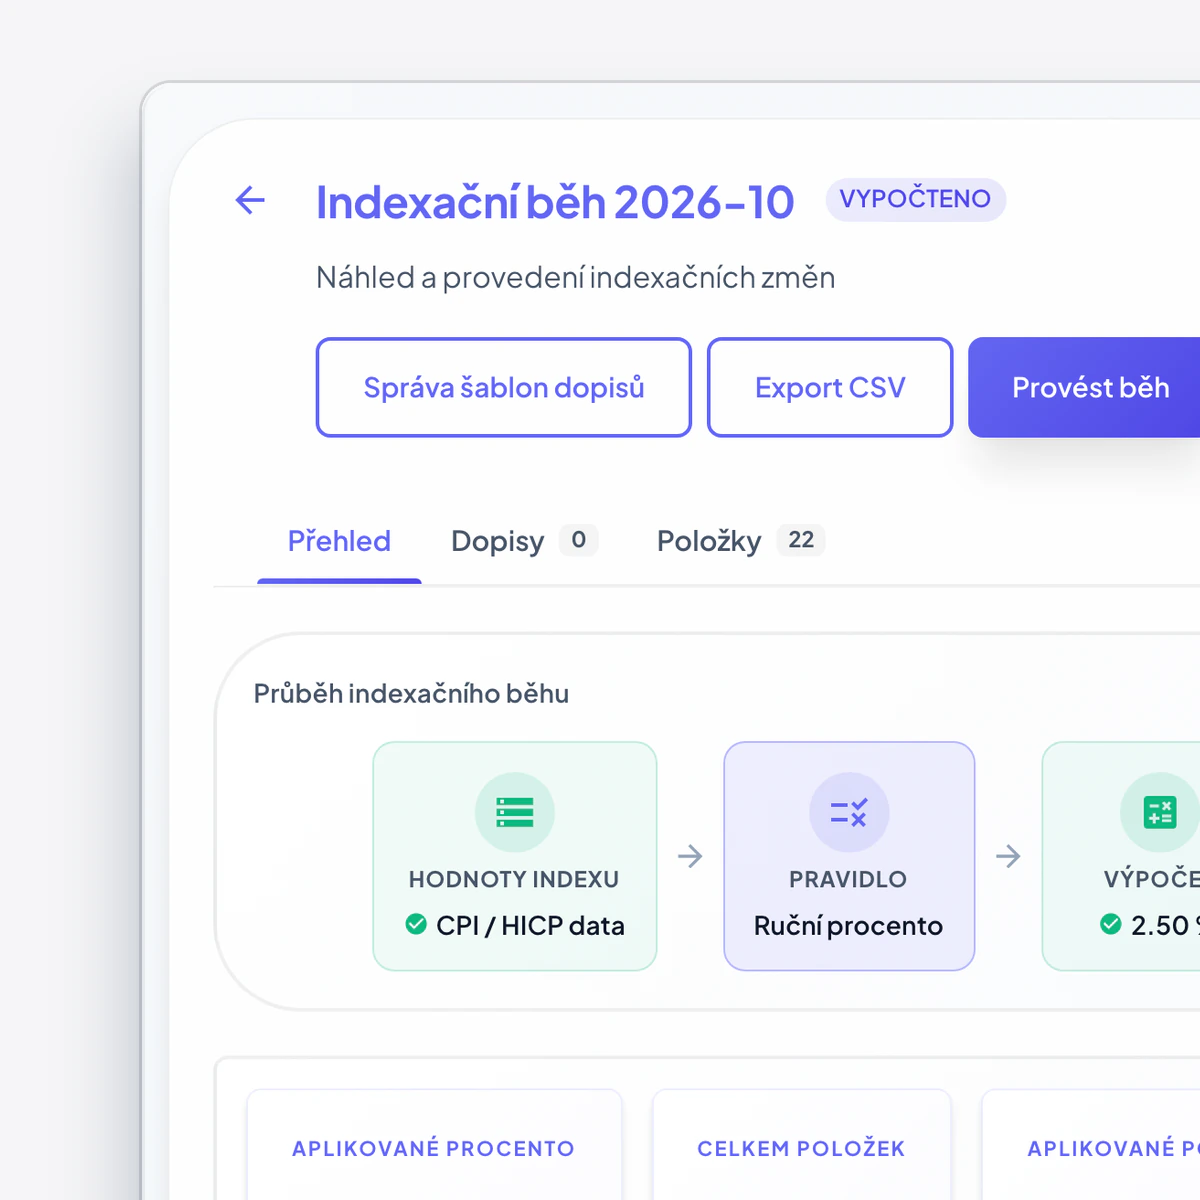Click the back arrow icon

pos(250,200)
